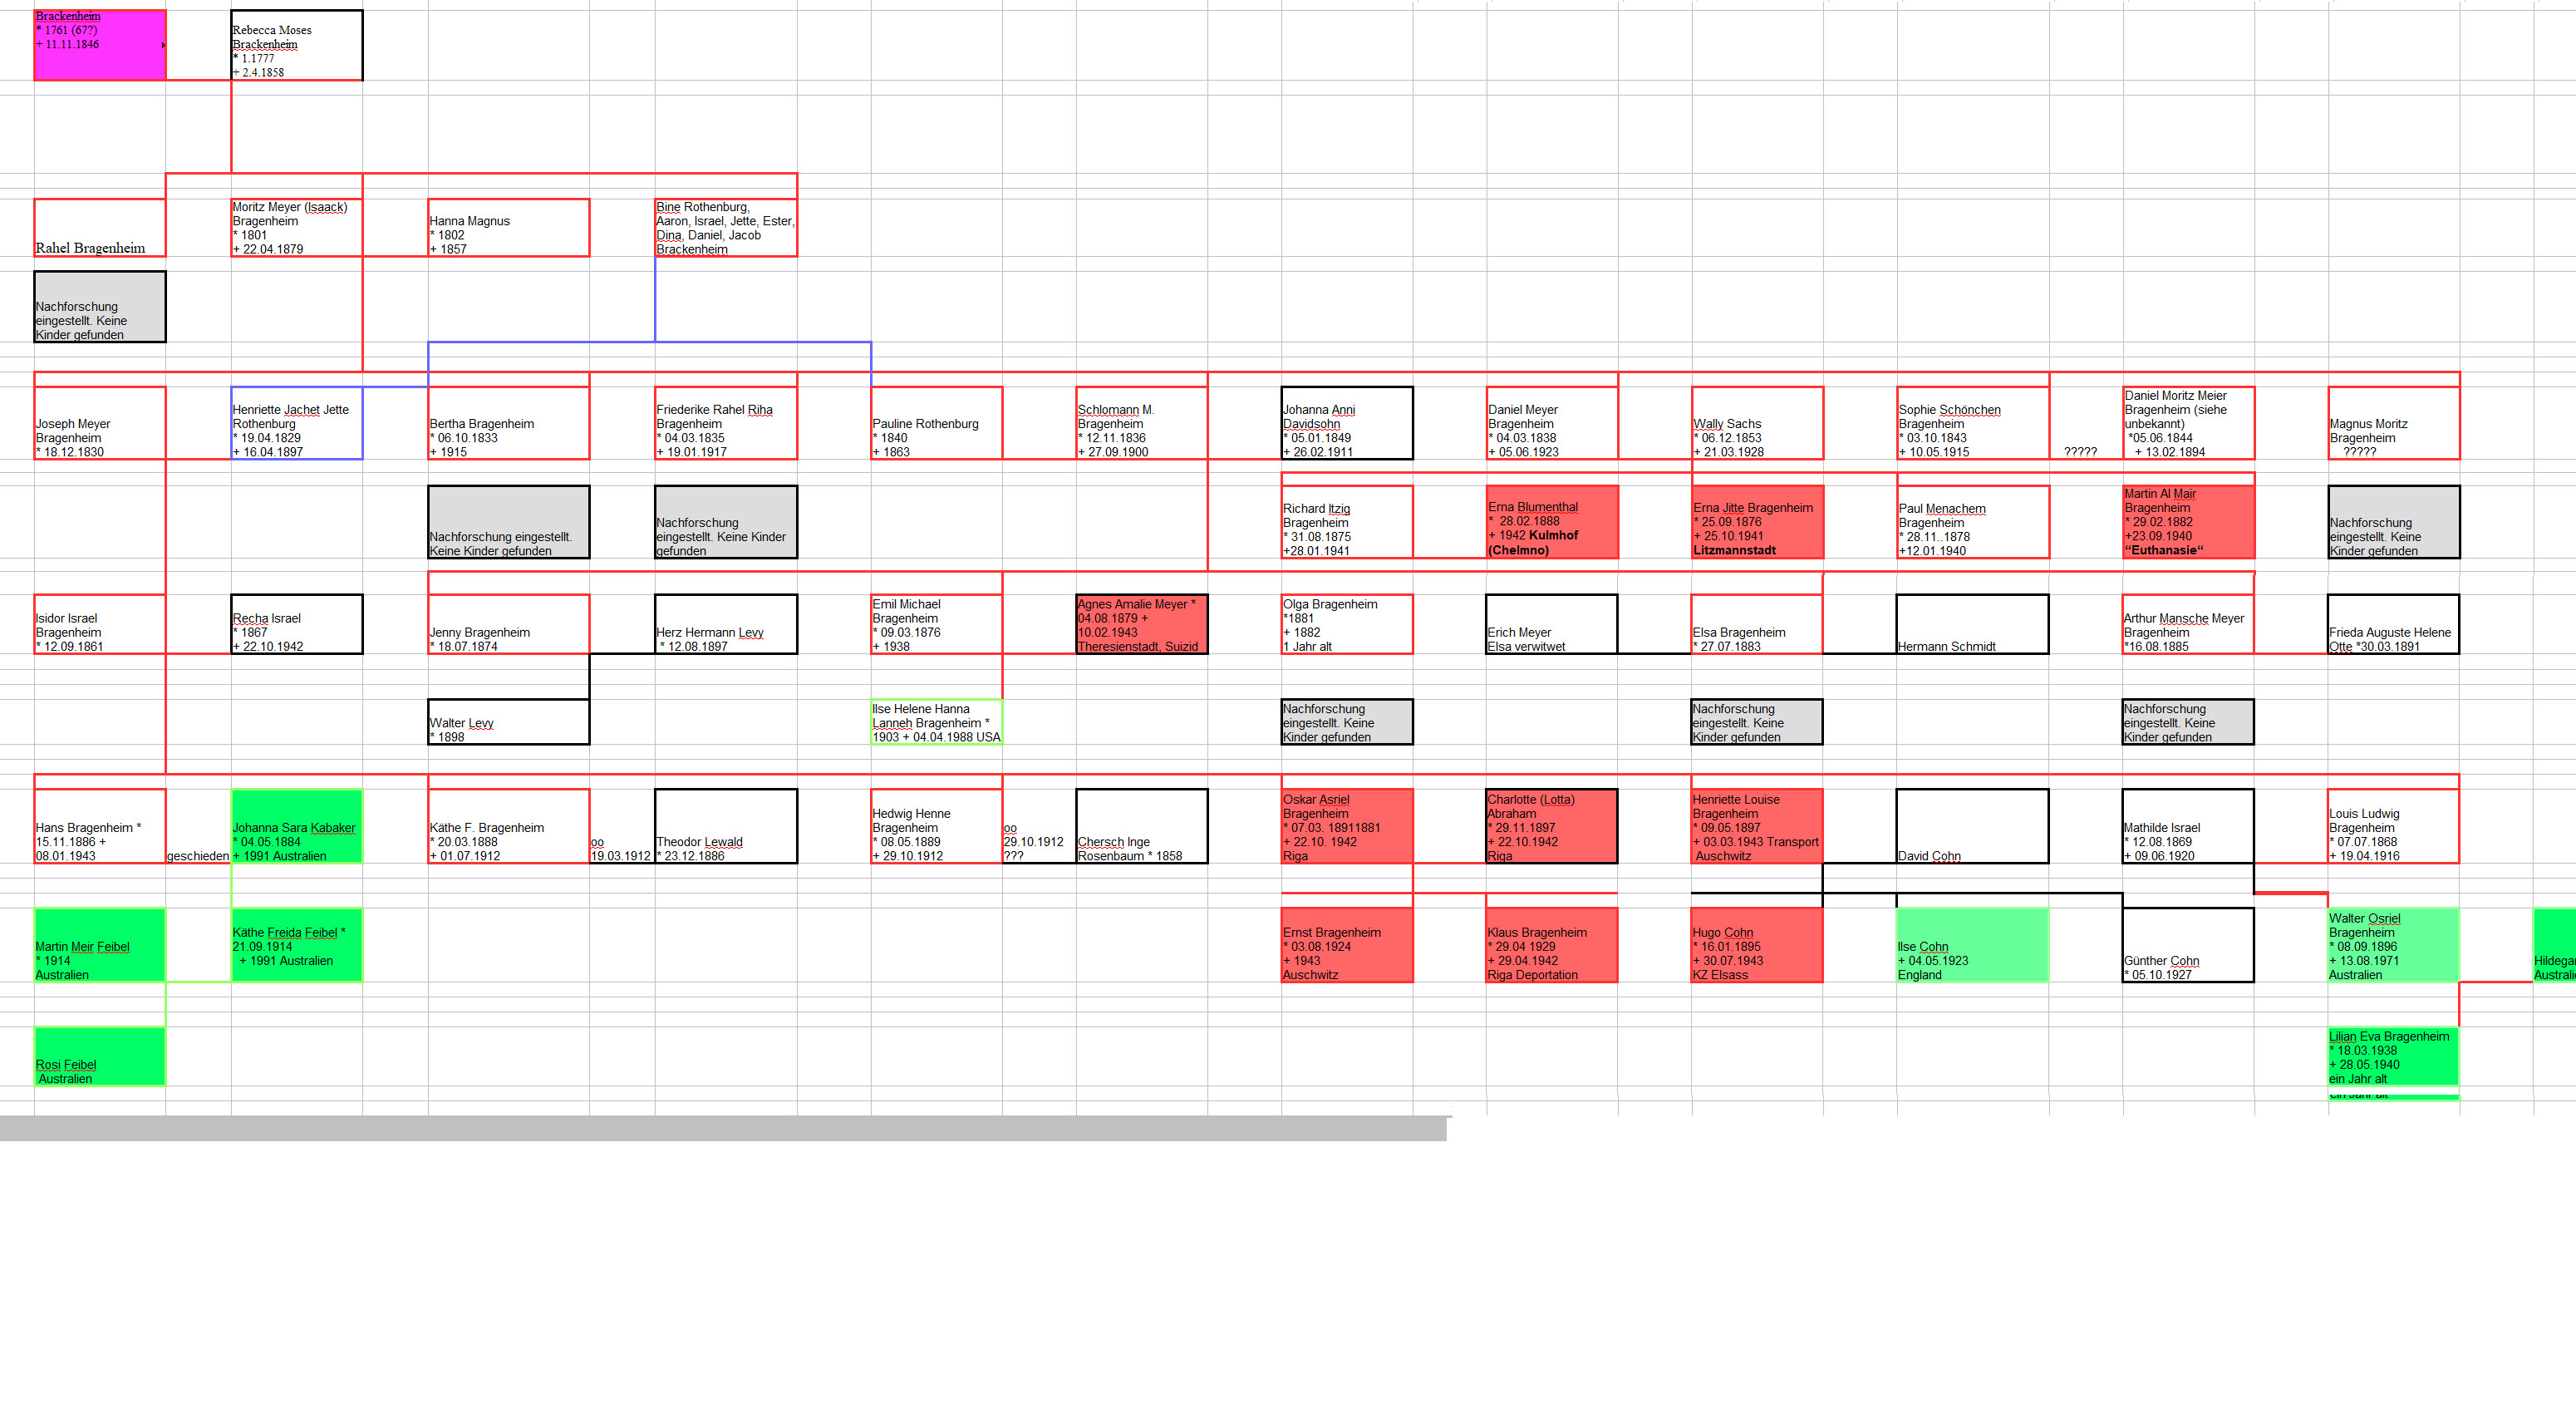Click the Bine Rothenburg siblings cell
The image size is (2576, 1413).
pyautogui.click(x=725, y=228)
